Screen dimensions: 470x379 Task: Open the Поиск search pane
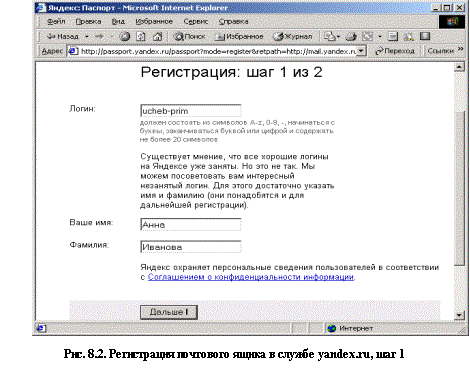pyautogui.click(x=189, y=36)
